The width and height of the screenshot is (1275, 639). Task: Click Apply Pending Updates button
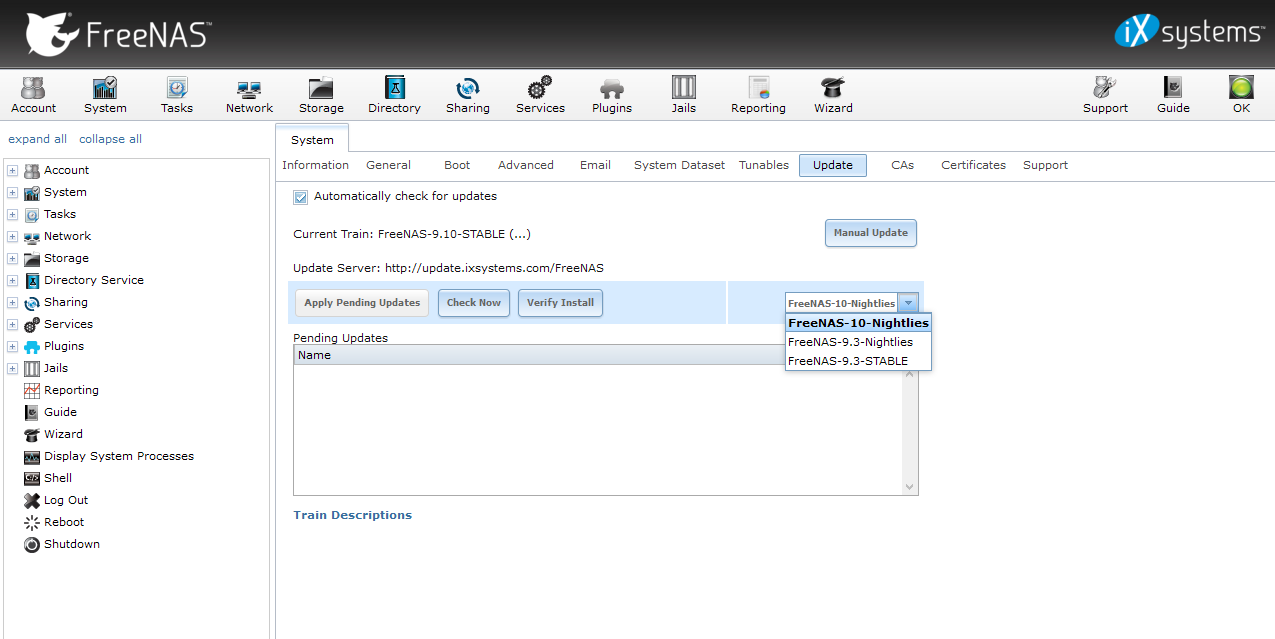coord(362,303)
